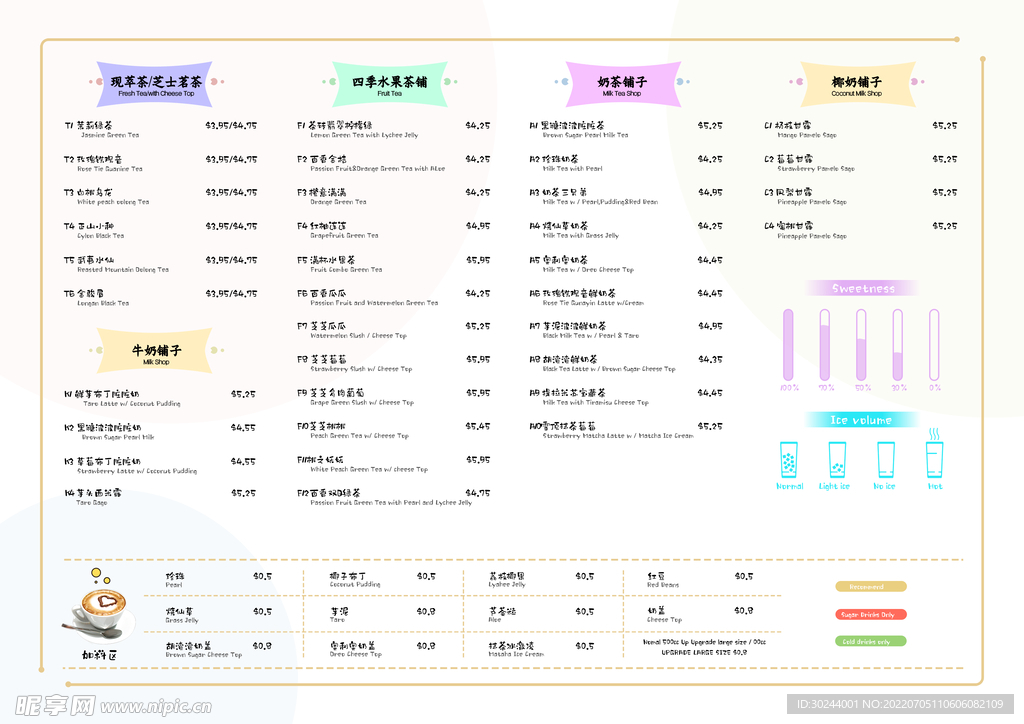The height and width of the screenshot is (724, 1024).
Task: Select M7 Black Milk Tea w/ Pearl & Taro
Action: point(626,330)
